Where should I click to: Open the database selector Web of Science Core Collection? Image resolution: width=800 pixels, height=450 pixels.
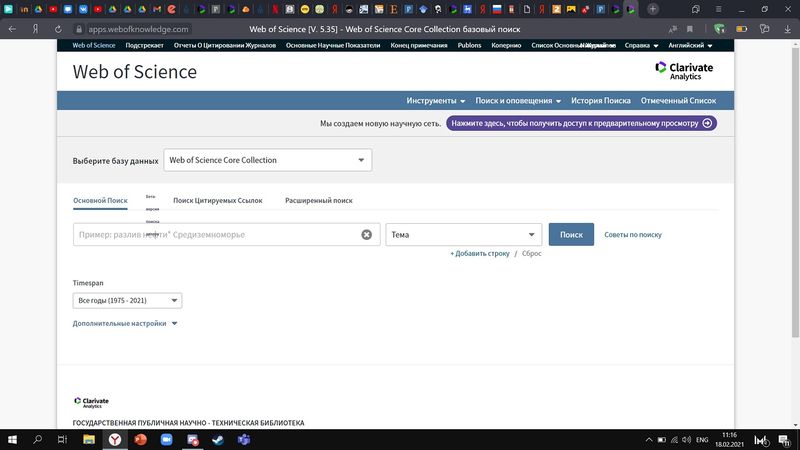click(268, 160)
